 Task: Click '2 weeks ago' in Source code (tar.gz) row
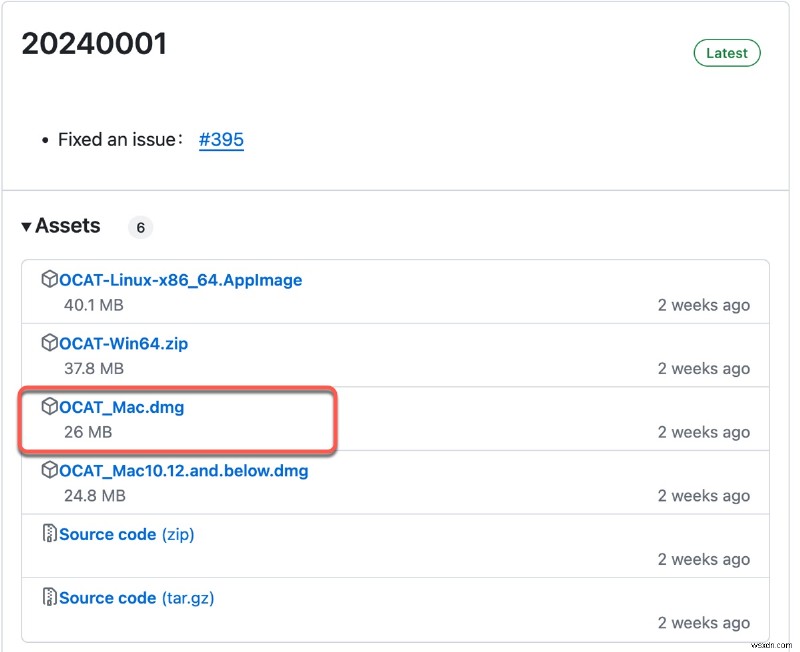[x=704, y=623]
